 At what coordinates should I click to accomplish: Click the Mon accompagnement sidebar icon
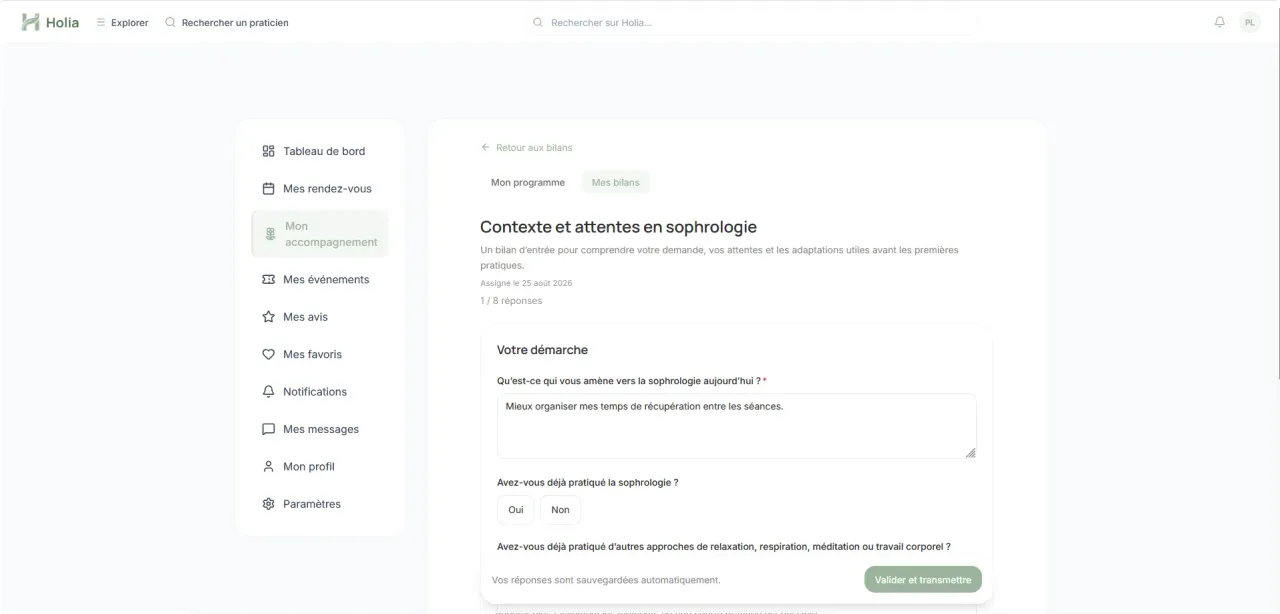click(270, 234)
